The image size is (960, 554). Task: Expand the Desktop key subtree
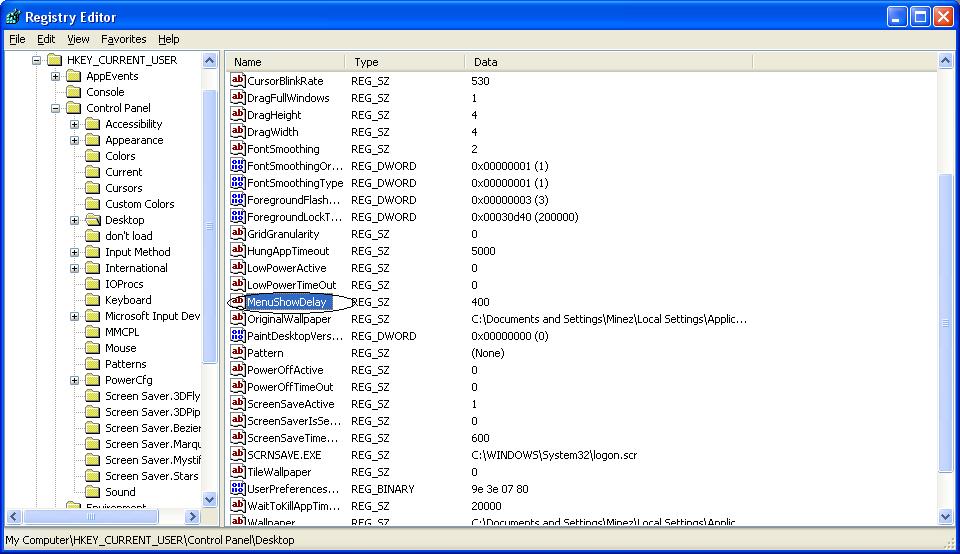(x=74, y=220)
